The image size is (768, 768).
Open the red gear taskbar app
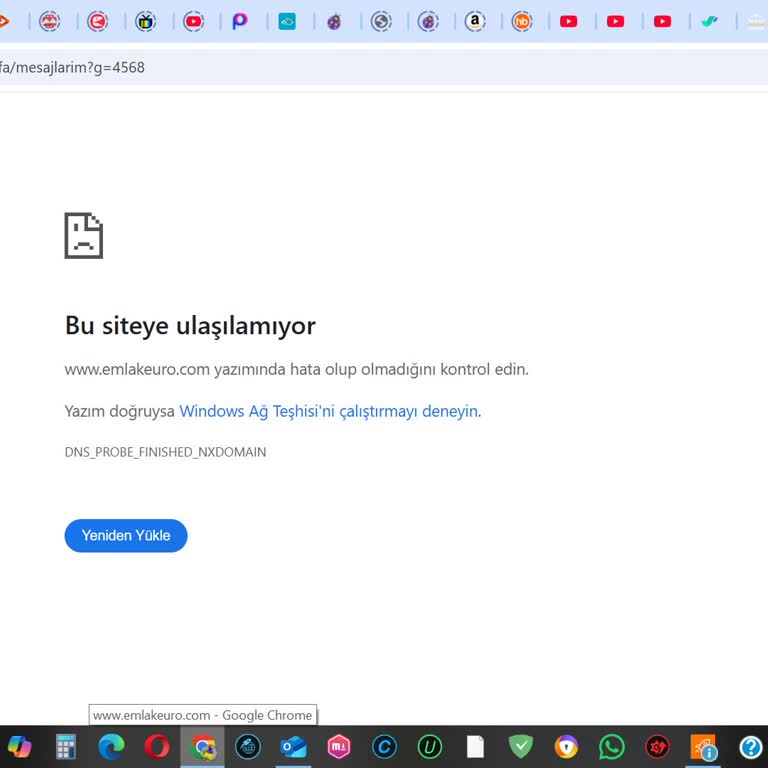(x=657, y=747)
